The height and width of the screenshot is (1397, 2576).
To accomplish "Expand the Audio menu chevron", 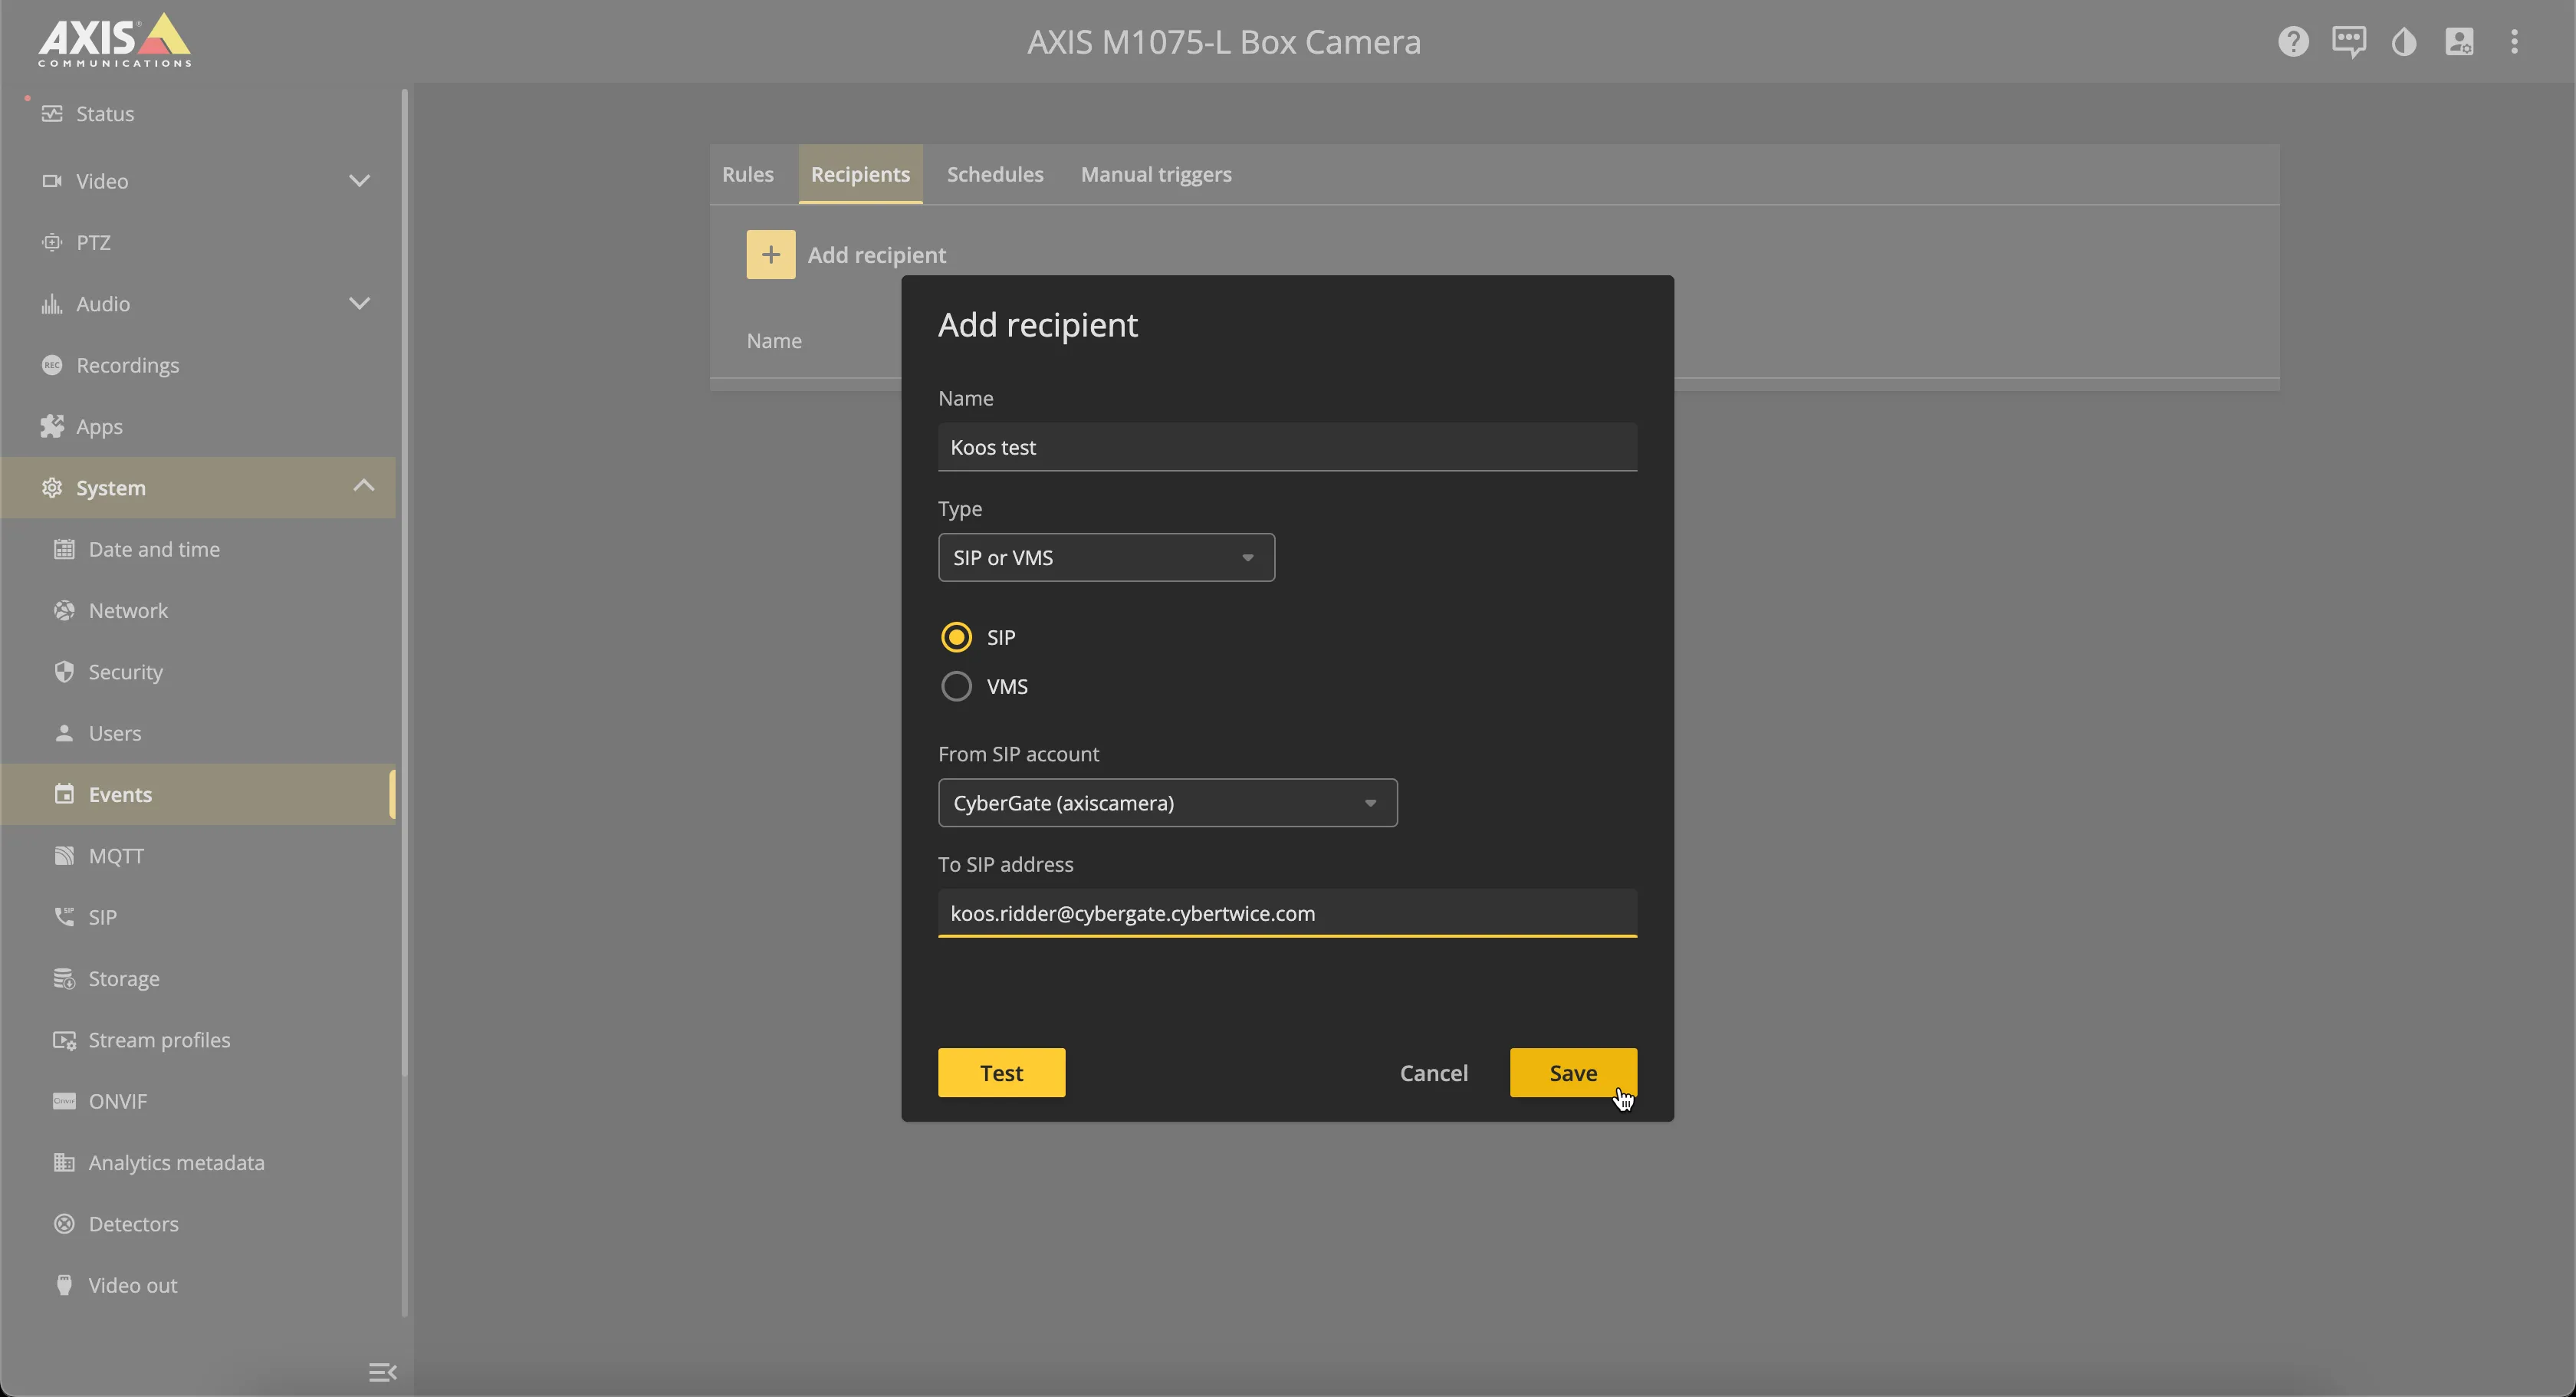I will (359, 304).
